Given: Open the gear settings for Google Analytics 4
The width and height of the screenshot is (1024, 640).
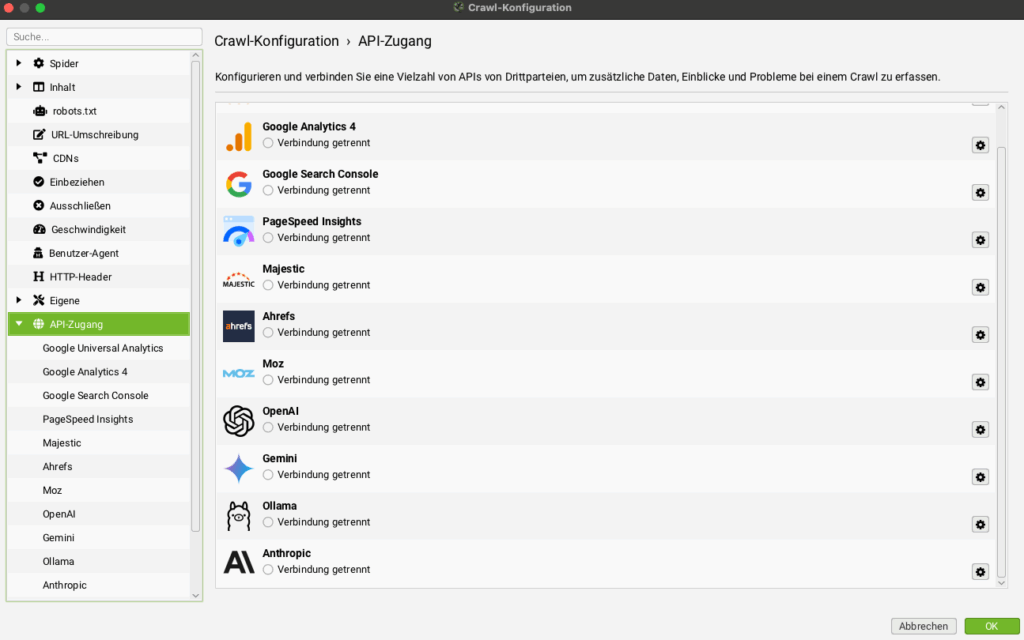Looking at the screenshot, I should point(980,145).
